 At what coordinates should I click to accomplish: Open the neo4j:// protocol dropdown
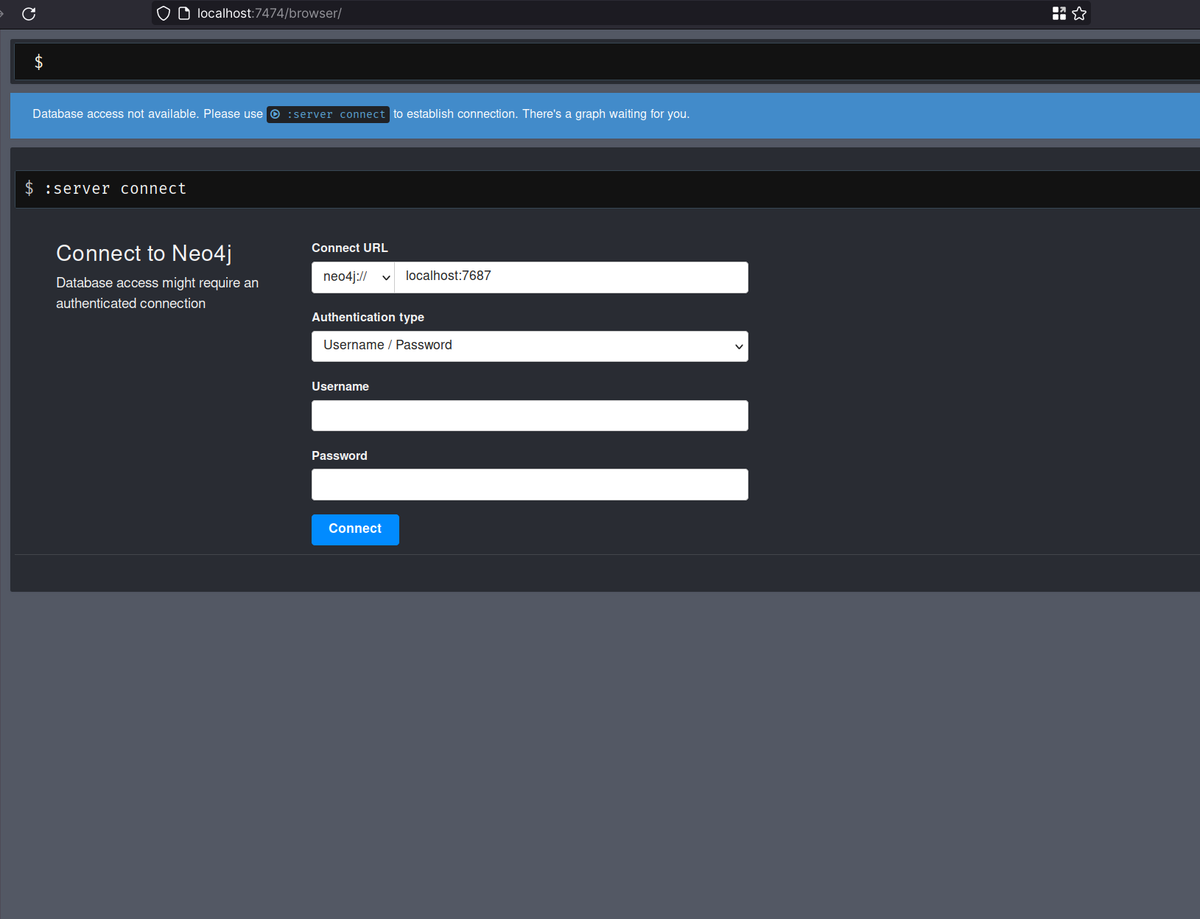pos(354,277)
